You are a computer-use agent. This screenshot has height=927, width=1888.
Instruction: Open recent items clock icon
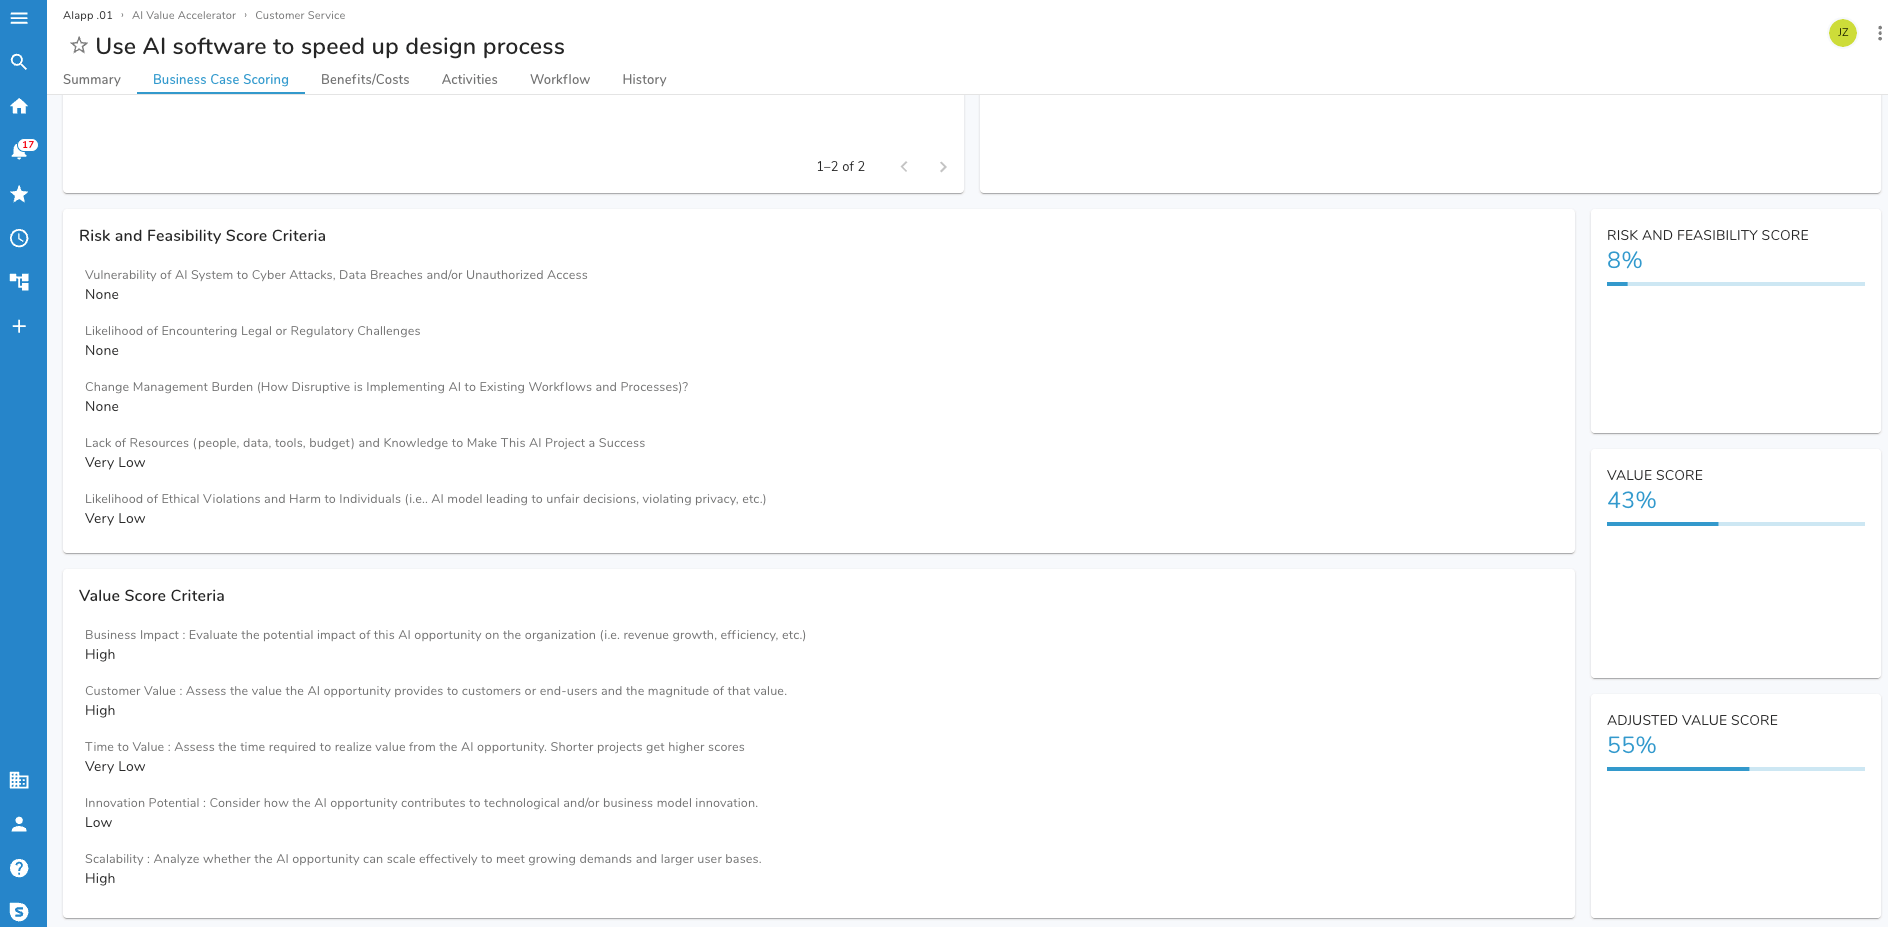(19, 238)
